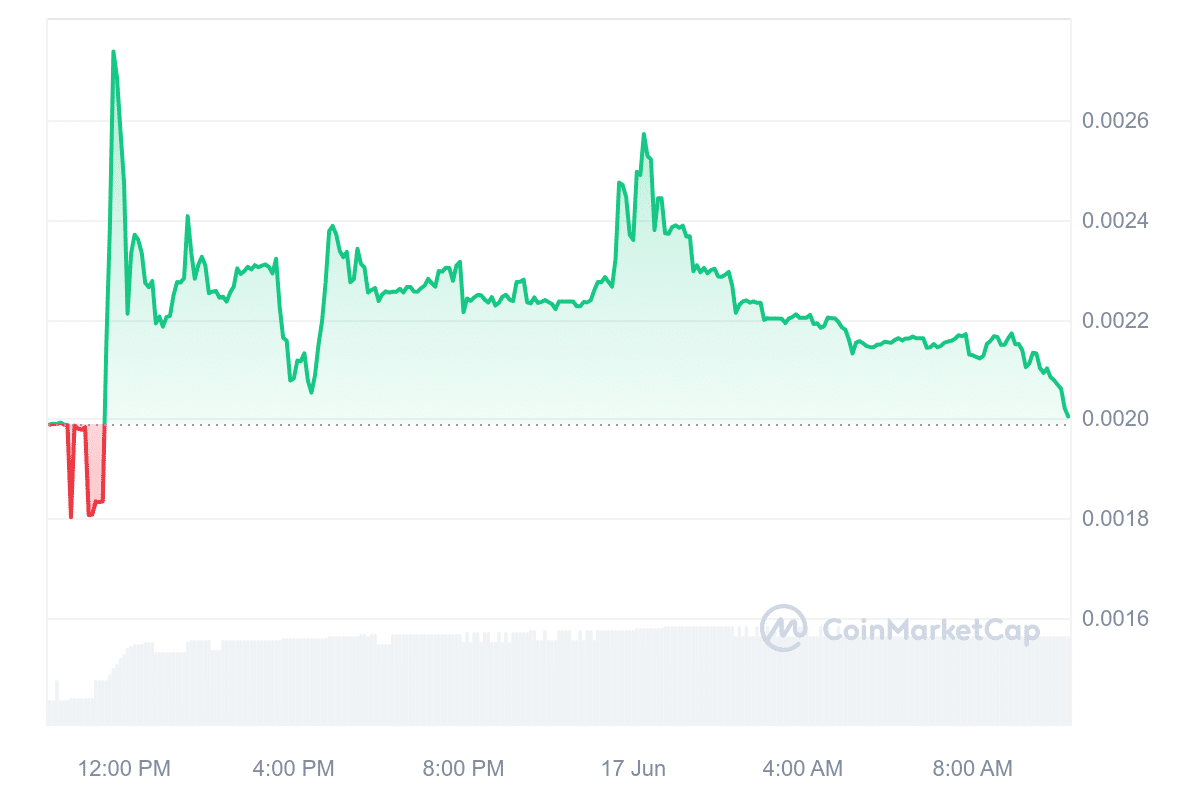The image size is (1200, 800).
Task: Click the 8:00 PM axis label
Action: [463, 768]
